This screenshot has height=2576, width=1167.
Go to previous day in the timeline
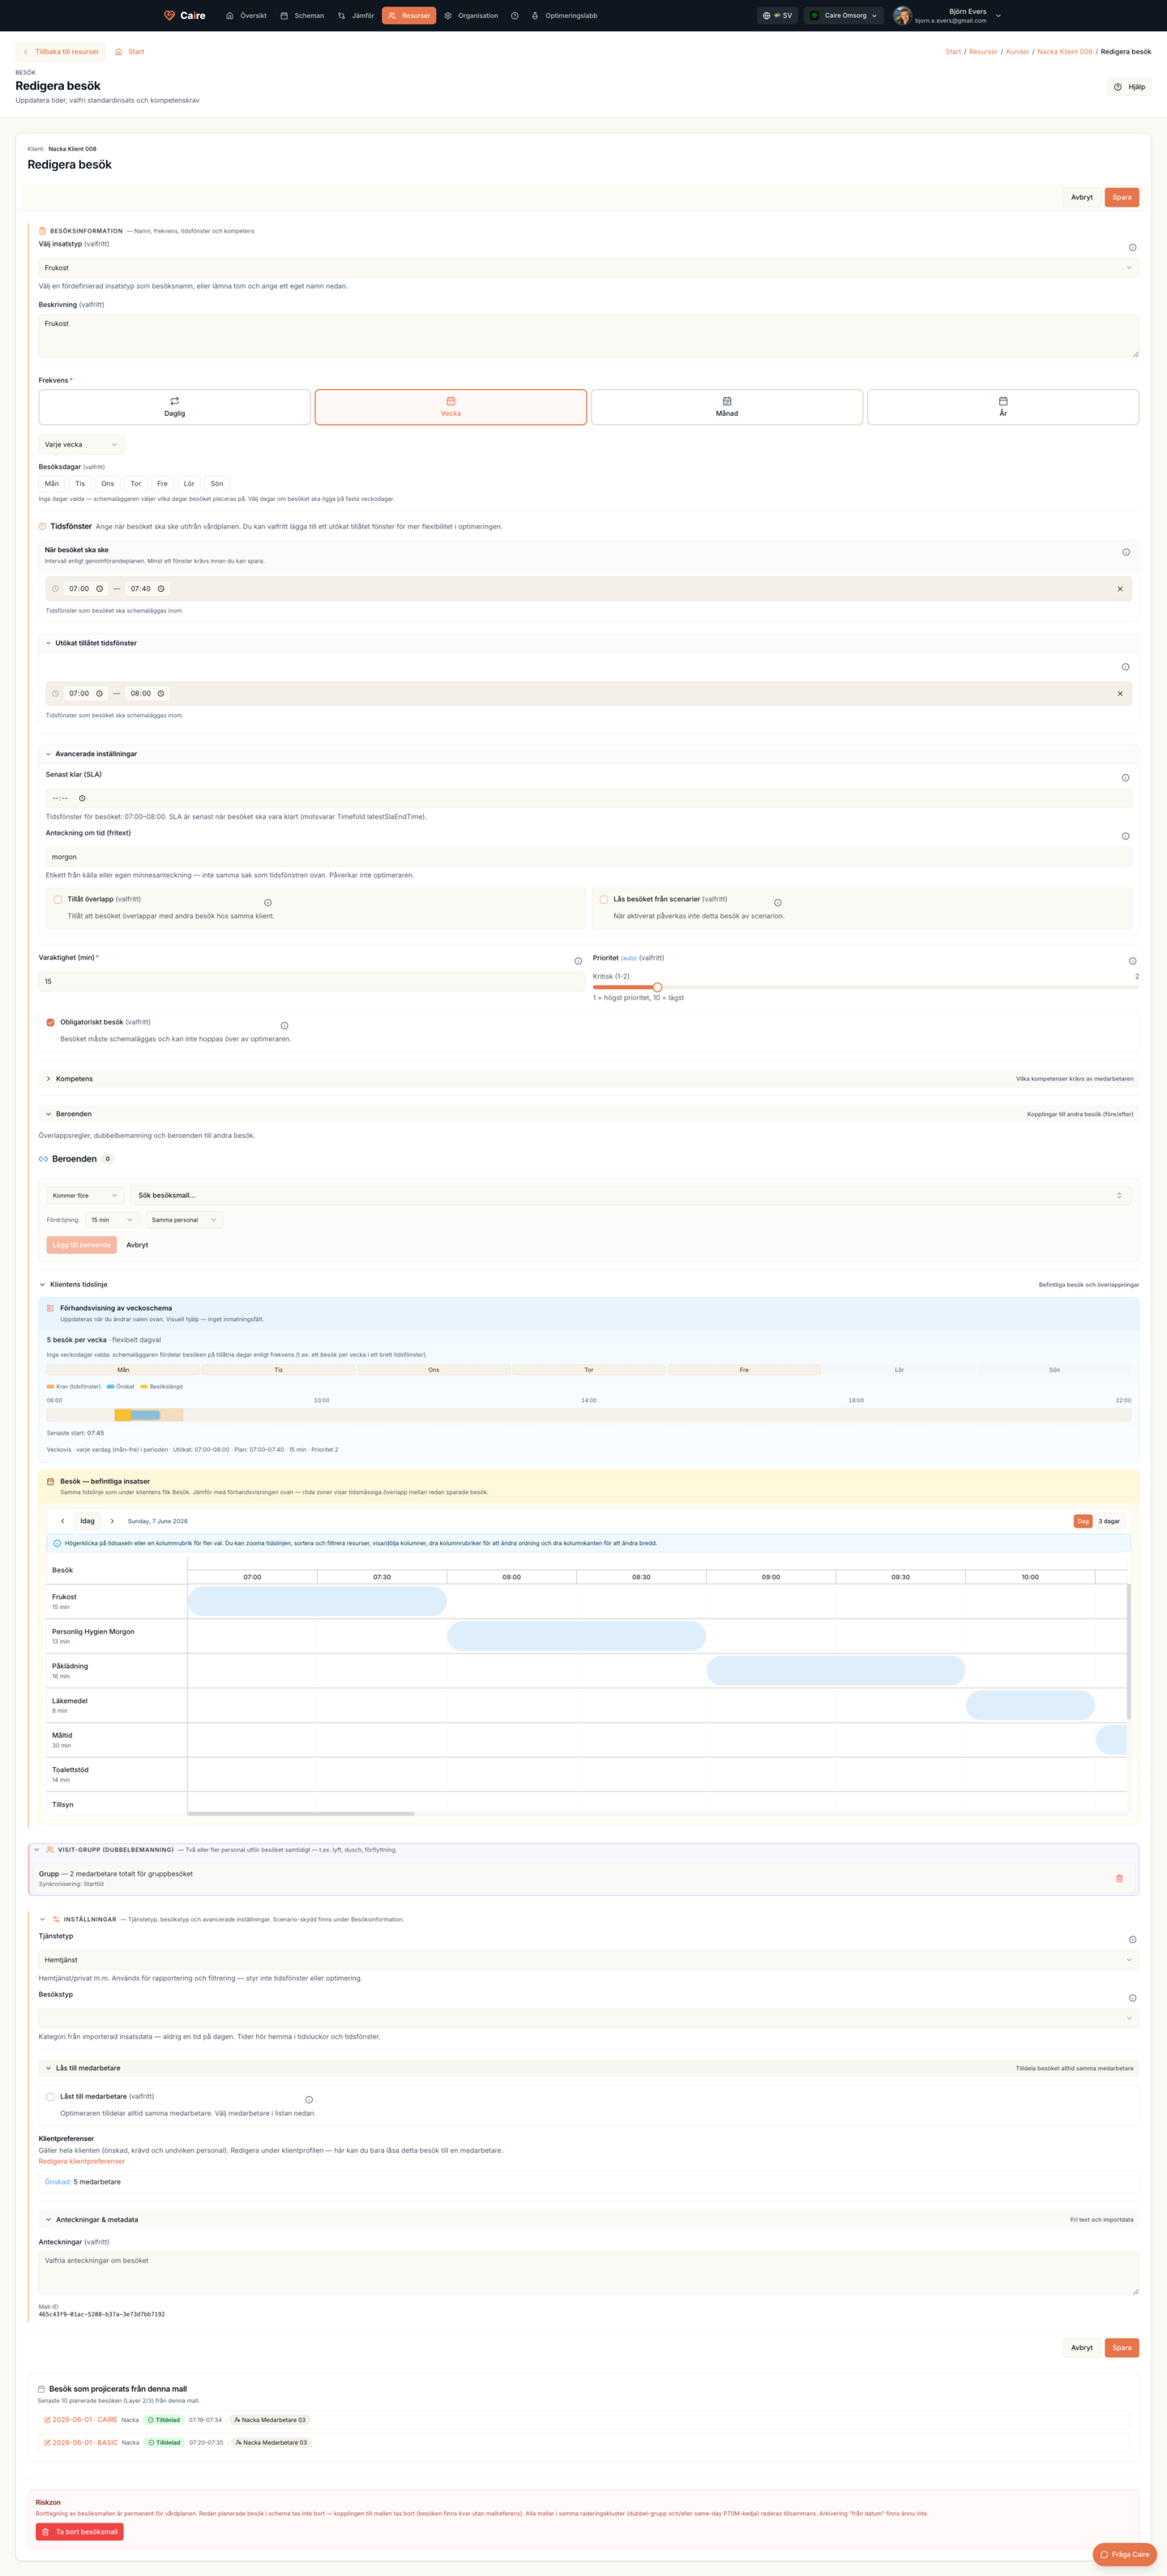tap(62, 1521)
